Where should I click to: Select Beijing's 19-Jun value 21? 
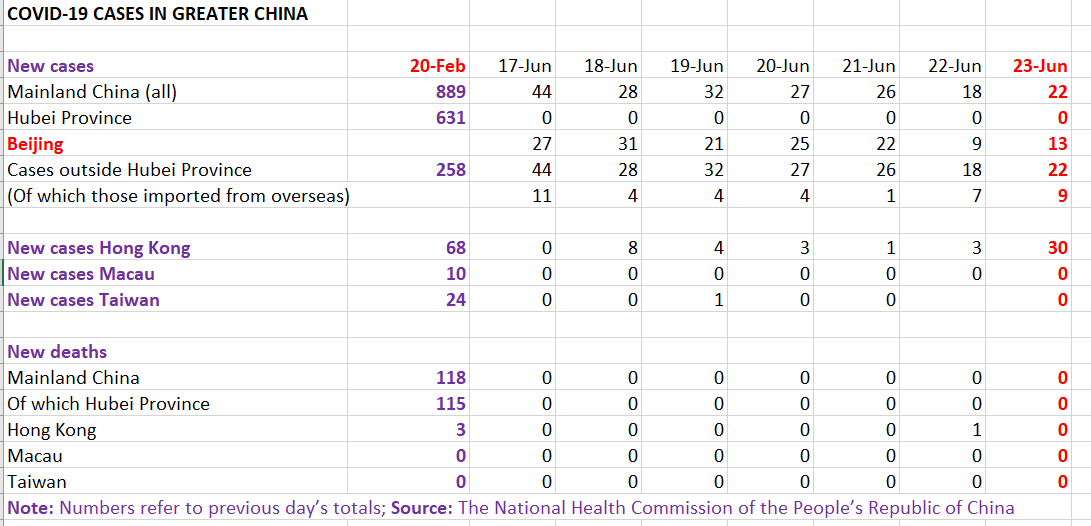714,144
